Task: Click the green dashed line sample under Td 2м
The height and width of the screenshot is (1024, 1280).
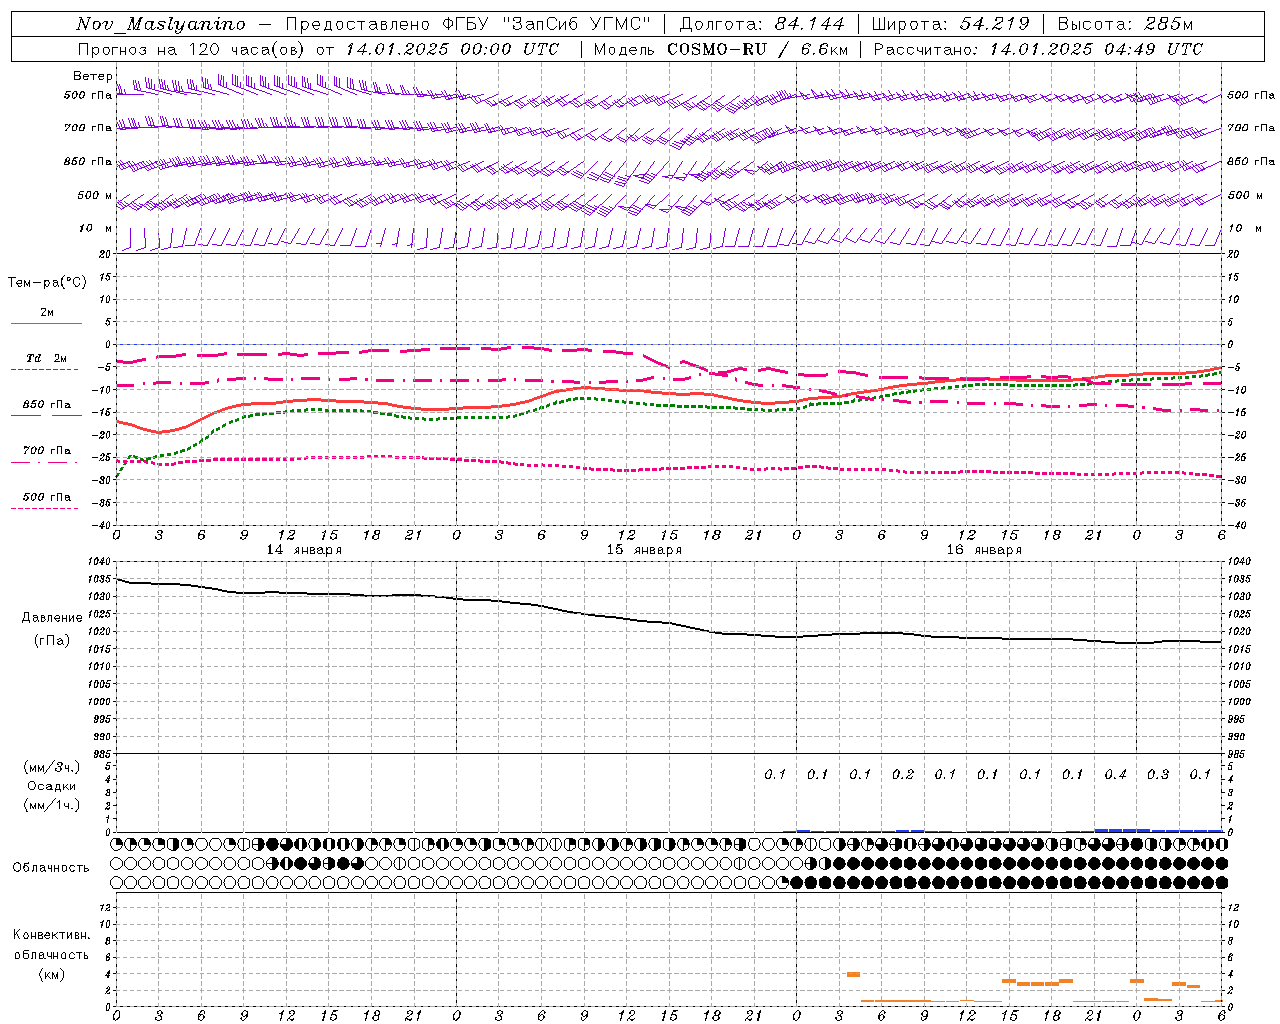Action: (46, 369)
